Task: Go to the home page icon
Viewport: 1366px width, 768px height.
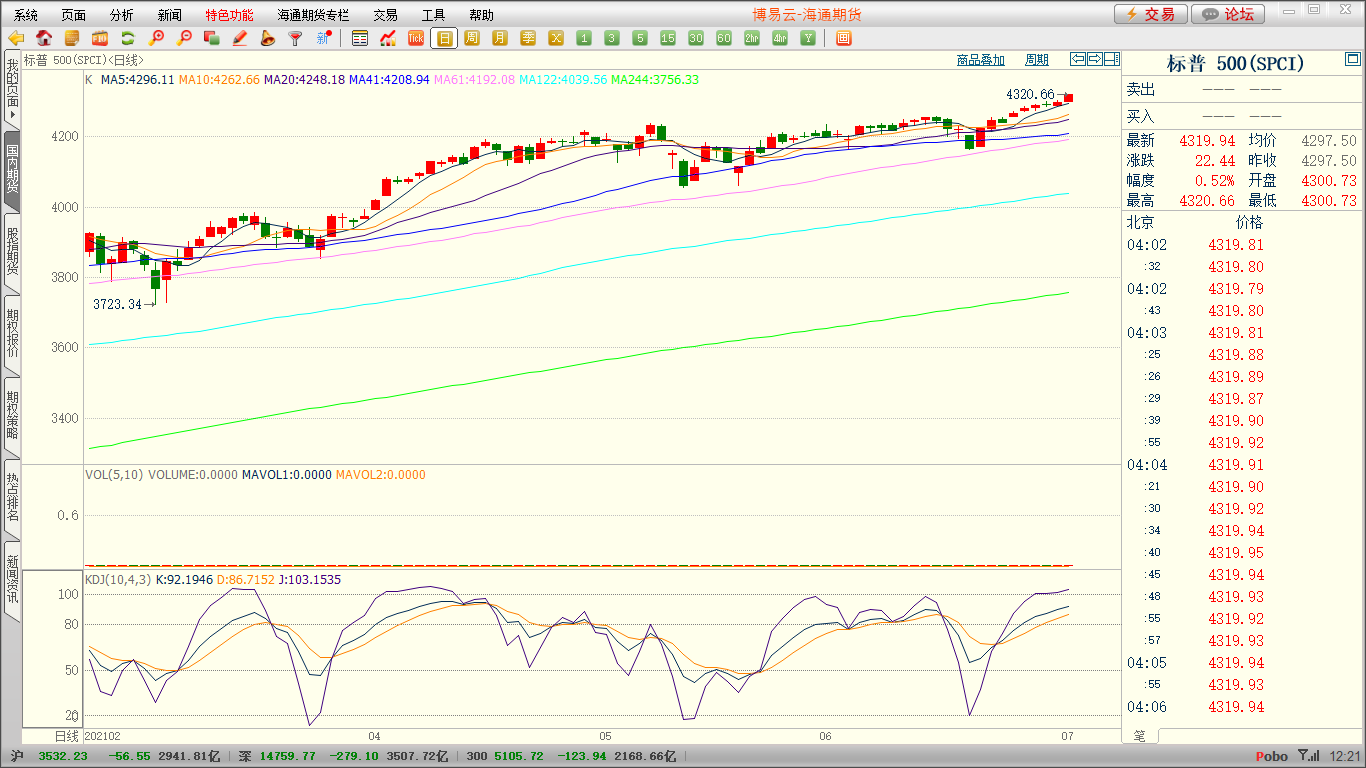Action: (x=44, y=39)
